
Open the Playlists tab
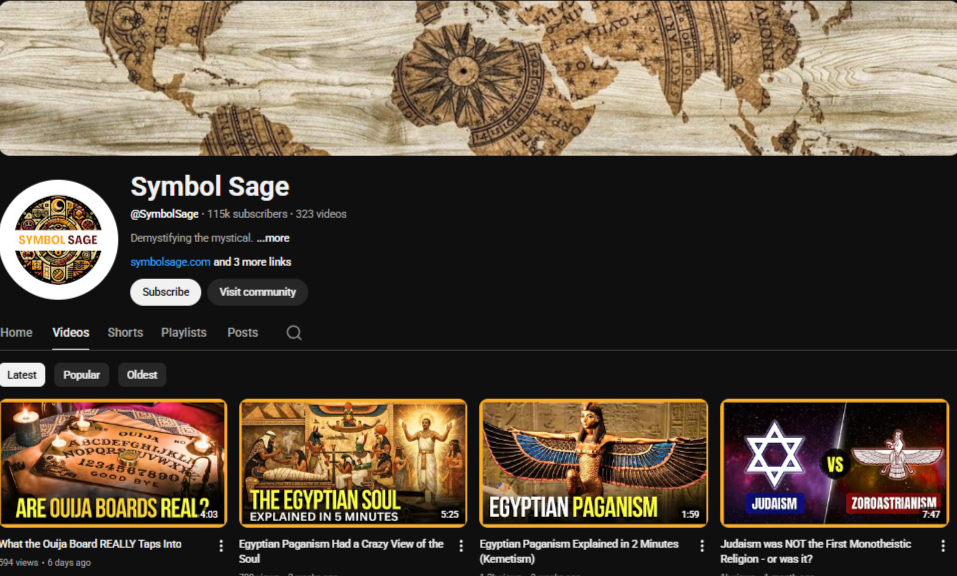click(184, 333)
